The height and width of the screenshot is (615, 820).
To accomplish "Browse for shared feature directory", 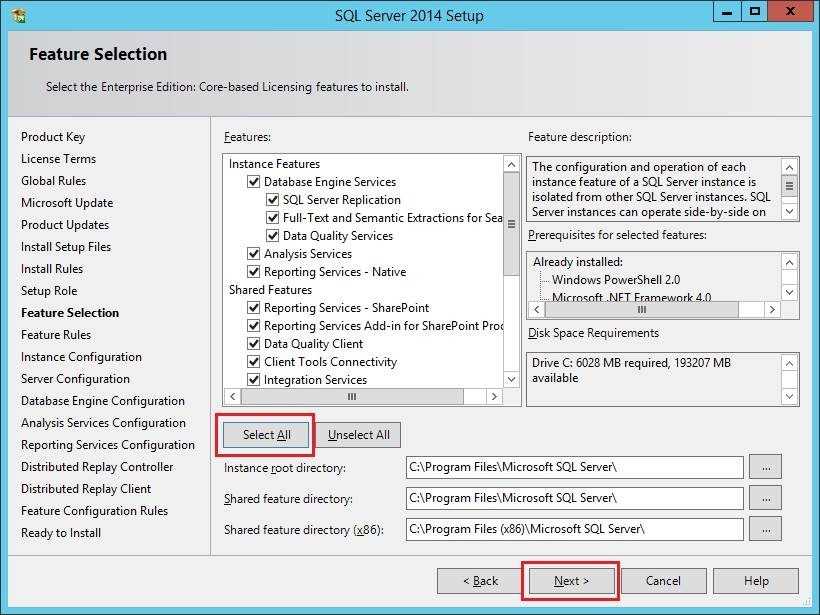I will point(766,498).
